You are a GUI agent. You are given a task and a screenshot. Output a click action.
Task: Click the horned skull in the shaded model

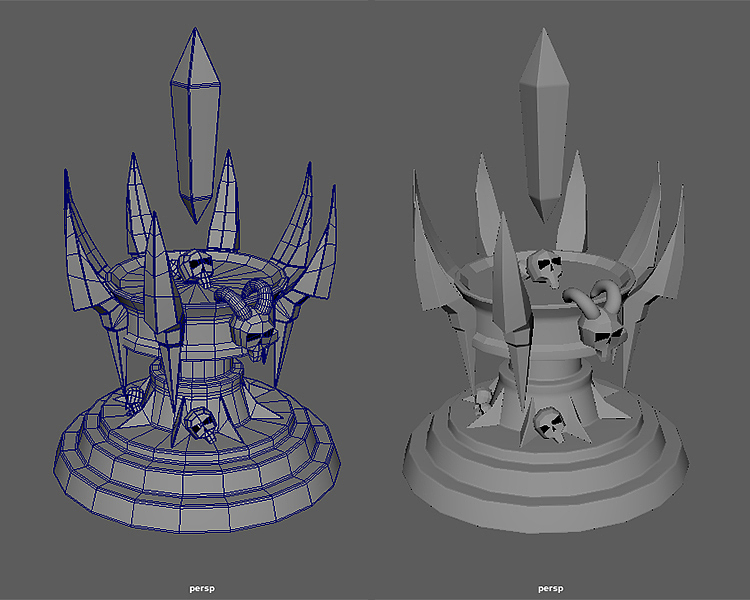click(596, 321)
